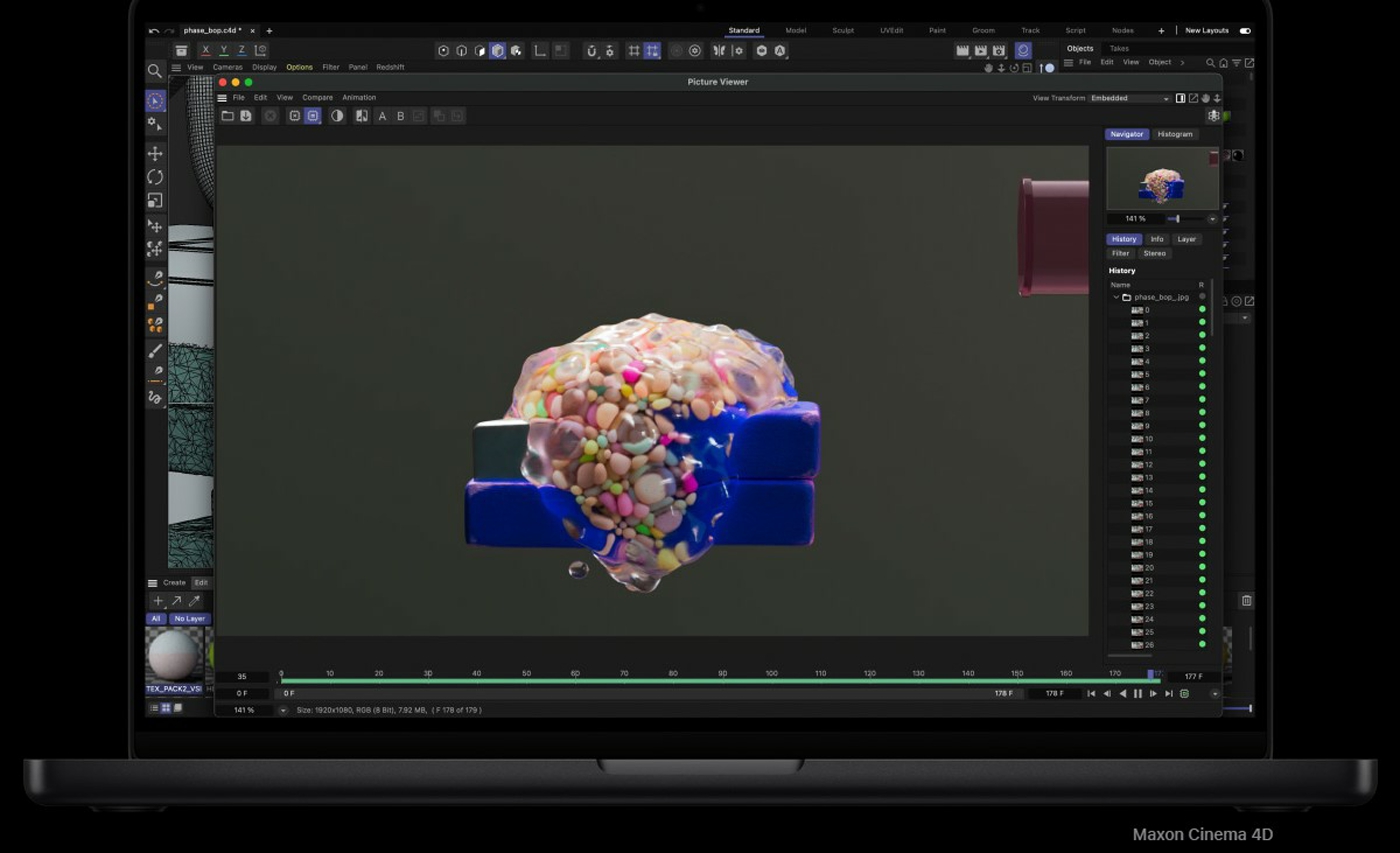
Task: Switch to the Takes tab
Action: pos(1119,48)
